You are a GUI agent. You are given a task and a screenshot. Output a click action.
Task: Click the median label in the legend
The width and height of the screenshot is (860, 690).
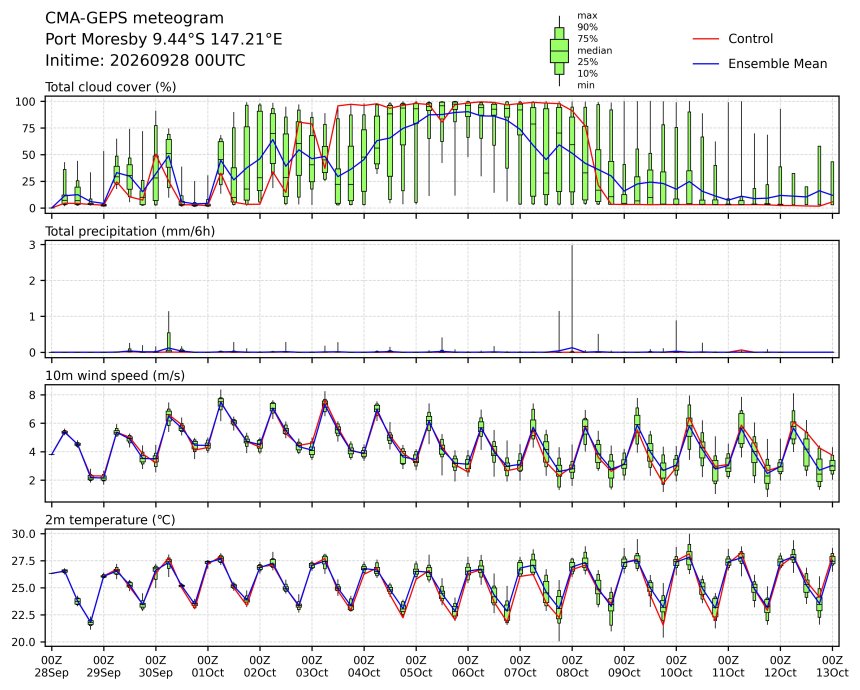coord(595,50)
